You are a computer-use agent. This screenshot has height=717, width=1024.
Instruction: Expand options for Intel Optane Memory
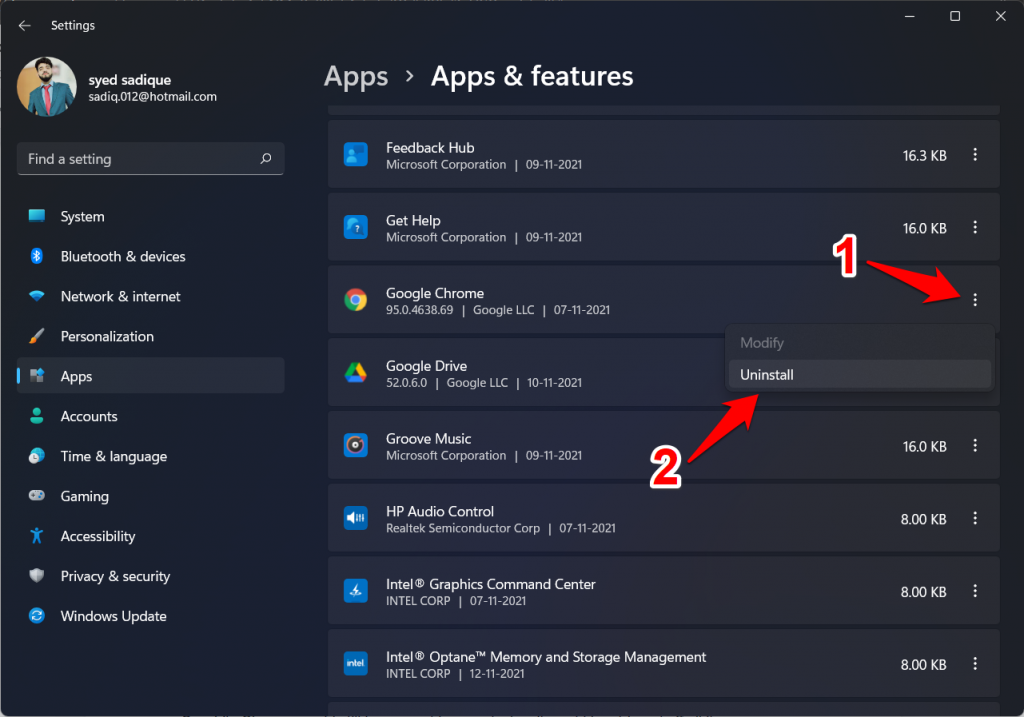(975, 664)
